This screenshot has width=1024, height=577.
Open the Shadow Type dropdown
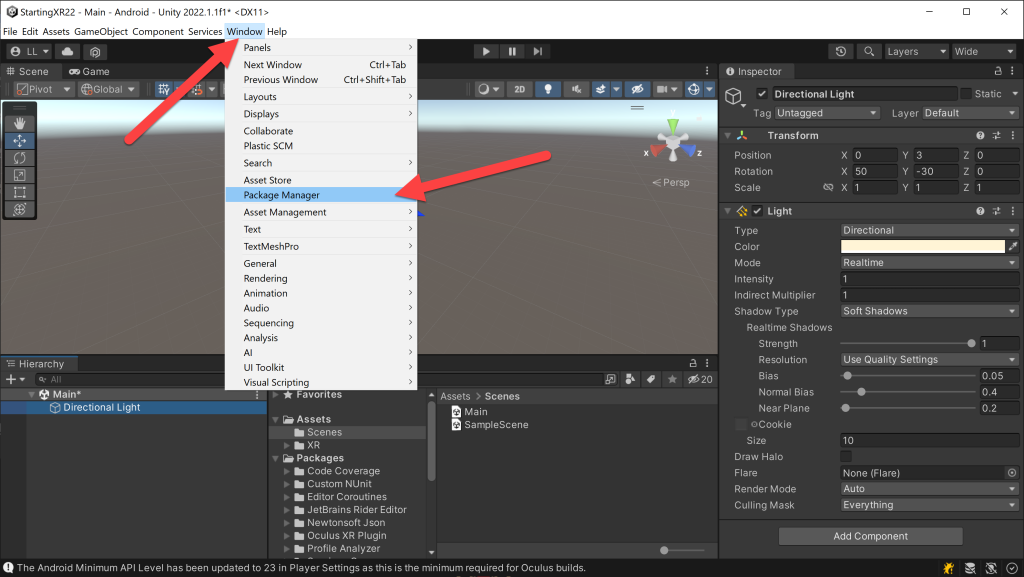click(929, 311)
